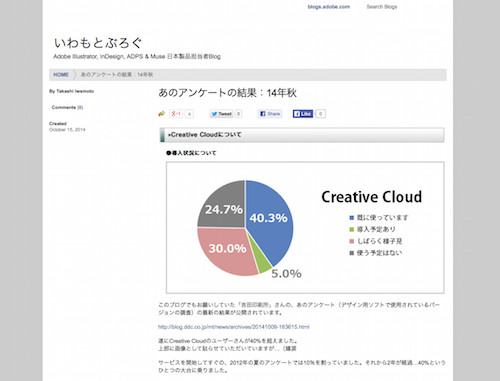Click the Tweet count bubble

pyautogui.click(x=238, y=114)
